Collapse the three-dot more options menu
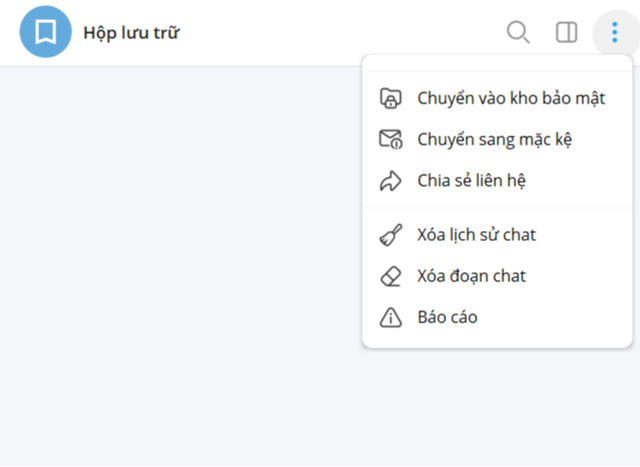The height and width of the screenshot is (467, 640). pyautogui.click(x=615, y=32)
